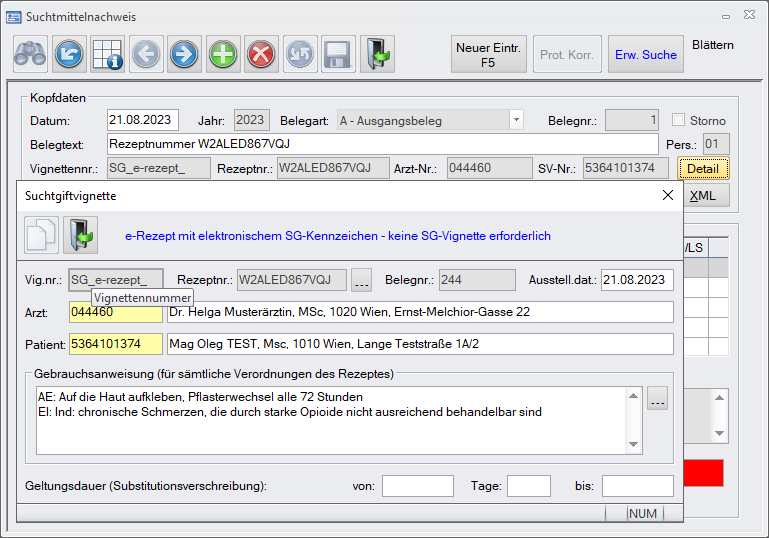Delete entry with red X icon
Screen dimensions: 769x538
pos(261,54)
